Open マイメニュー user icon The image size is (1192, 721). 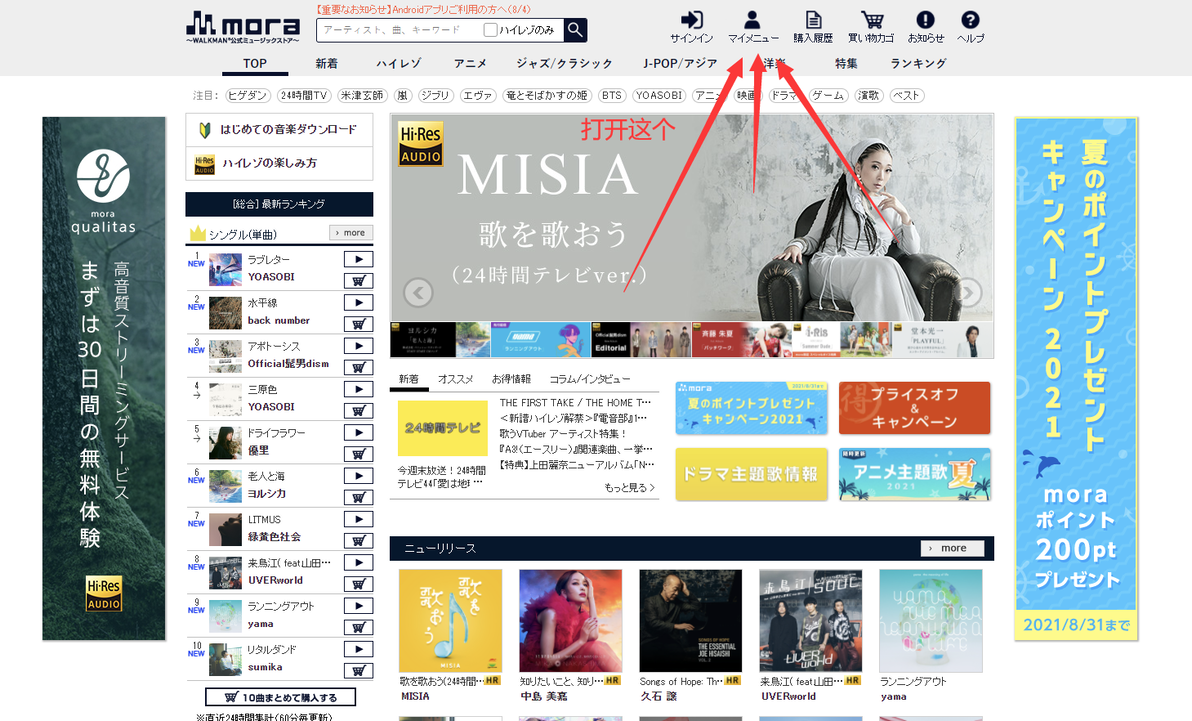(x=753, y=27)
